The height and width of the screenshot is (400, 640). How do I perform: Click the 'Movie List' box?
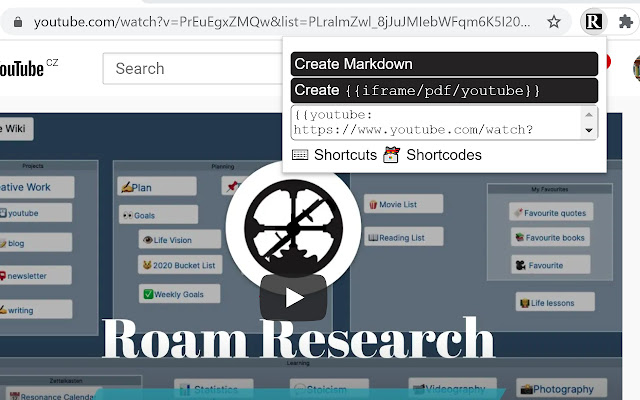(403, 204)
